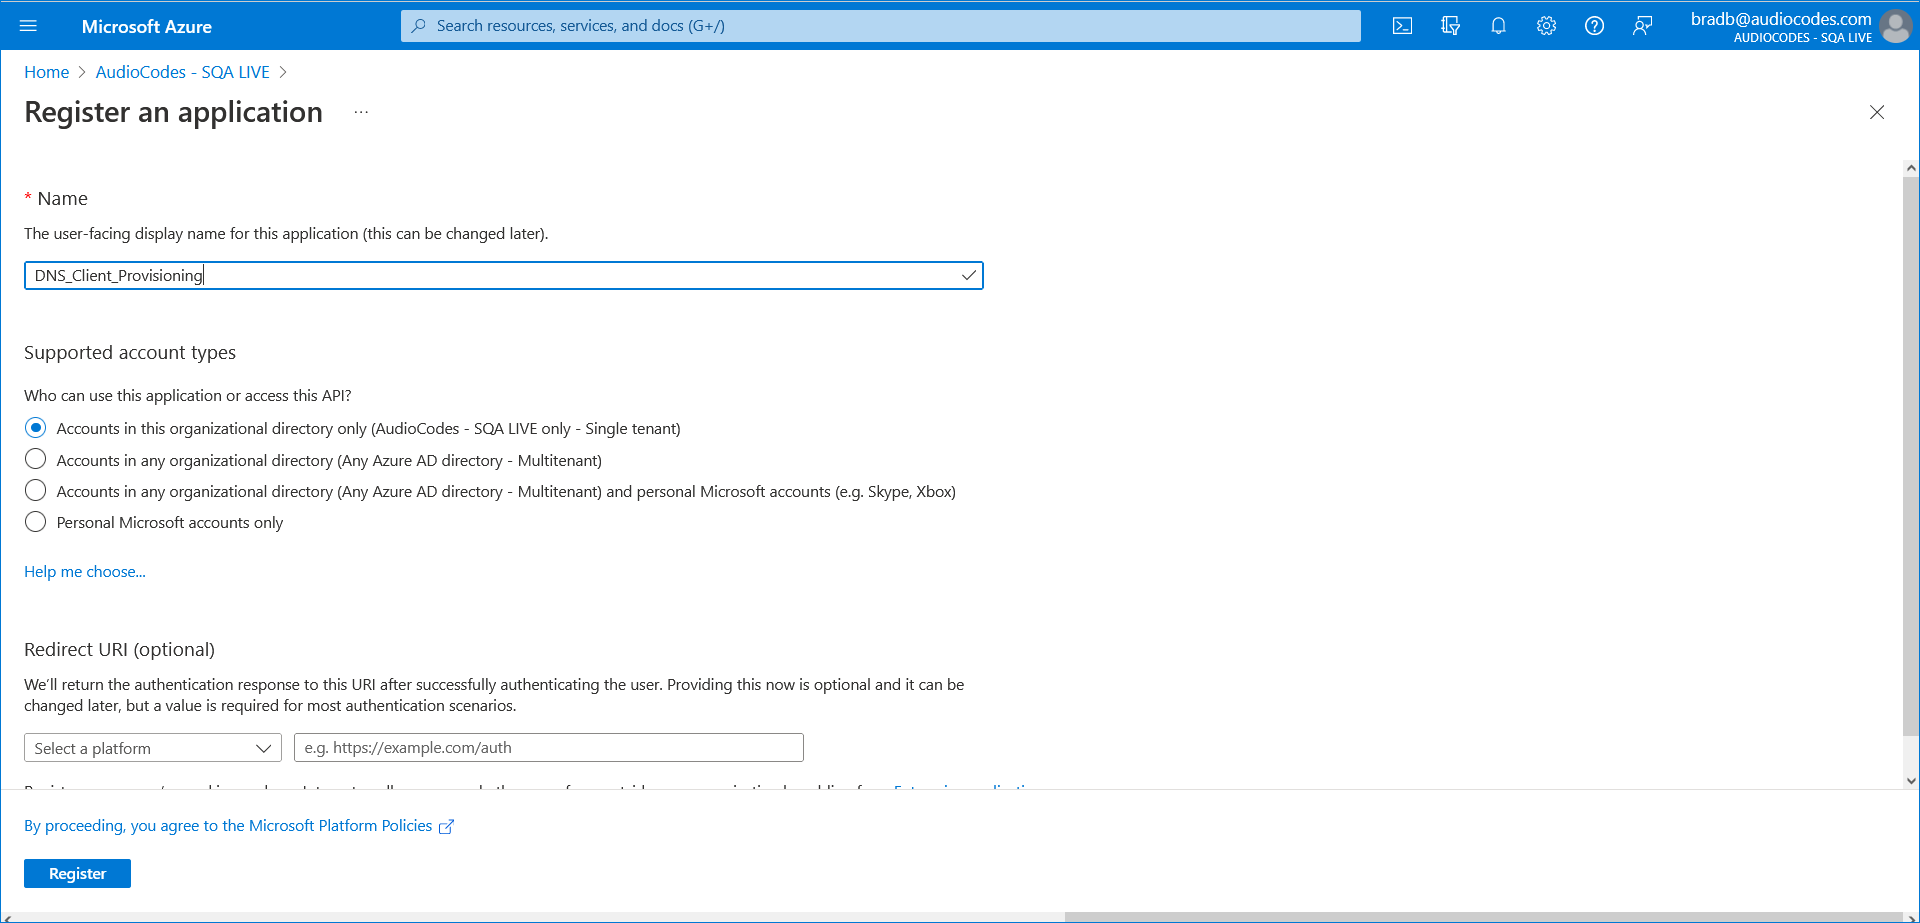View notifications via the bell icon
The height and width of the screenshot is (923, 1920).
[1498, 25]
